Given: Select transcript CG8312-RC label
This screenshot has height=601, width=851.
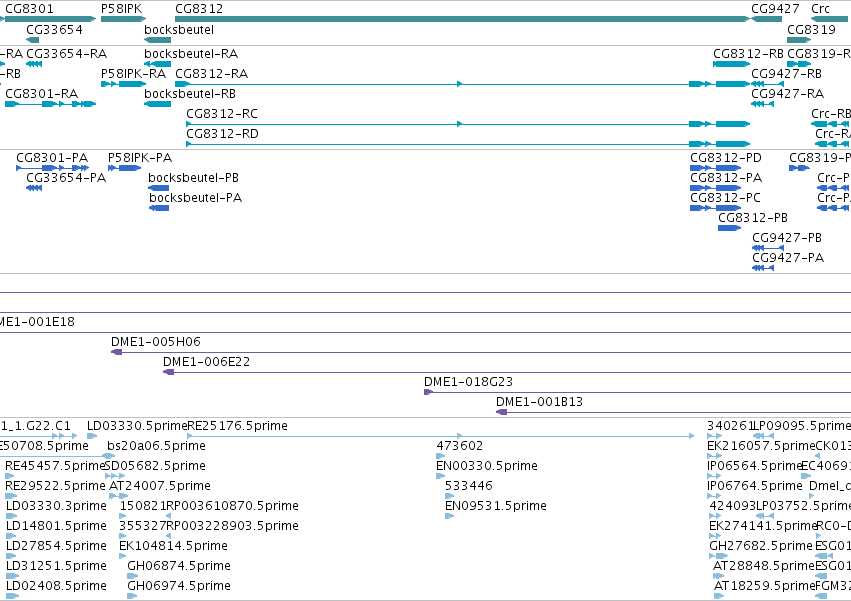Looking at the screenshot, I should click(222, 114).
